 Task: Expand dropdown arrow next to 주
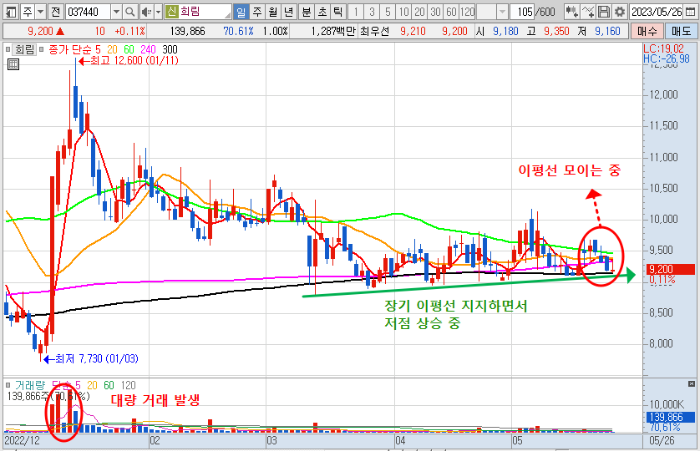tap(40, 11)
